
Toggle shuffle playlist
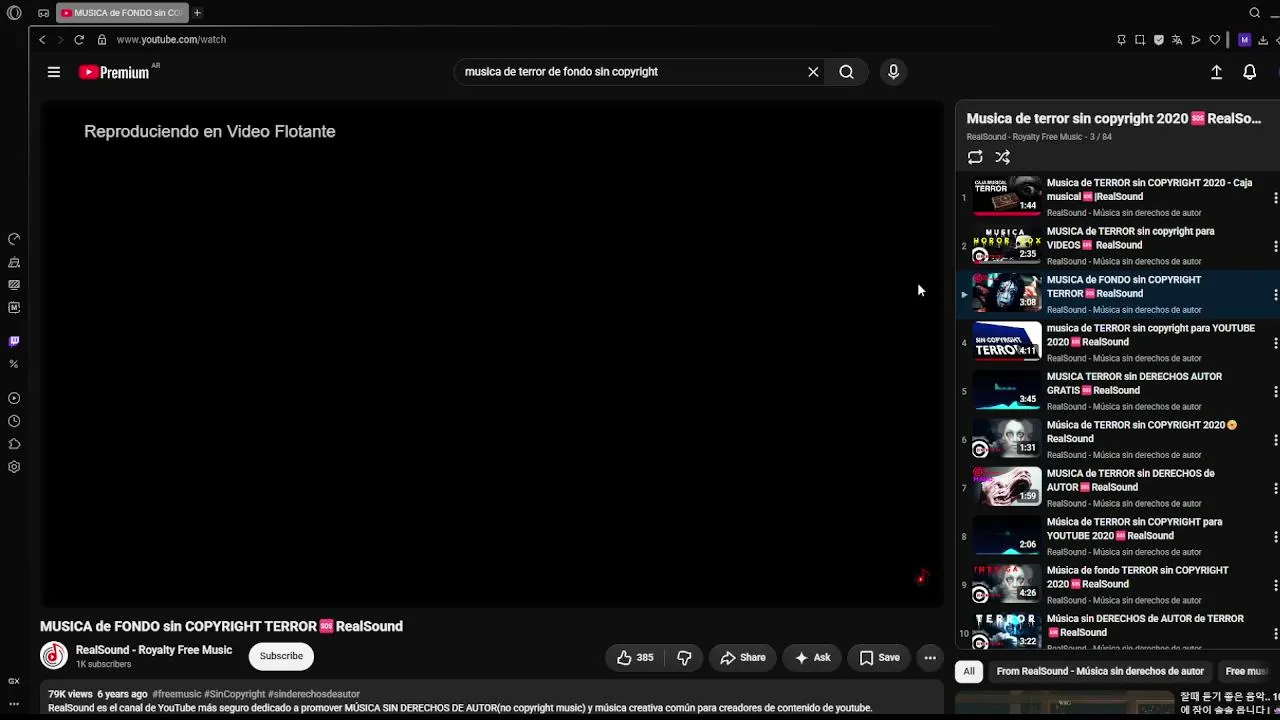pyautogui.click(x=1002, y=157)
